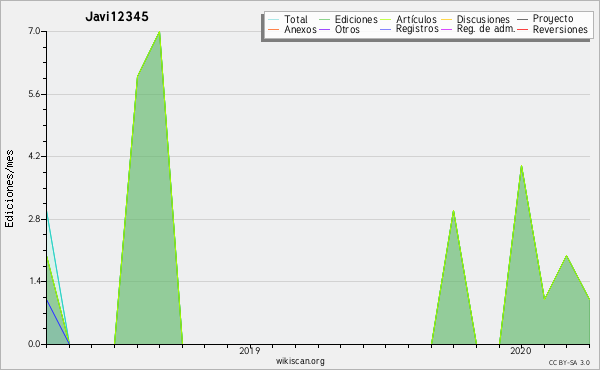
Task: Click the 0.0 y-axis value
Action: [34, 344]
